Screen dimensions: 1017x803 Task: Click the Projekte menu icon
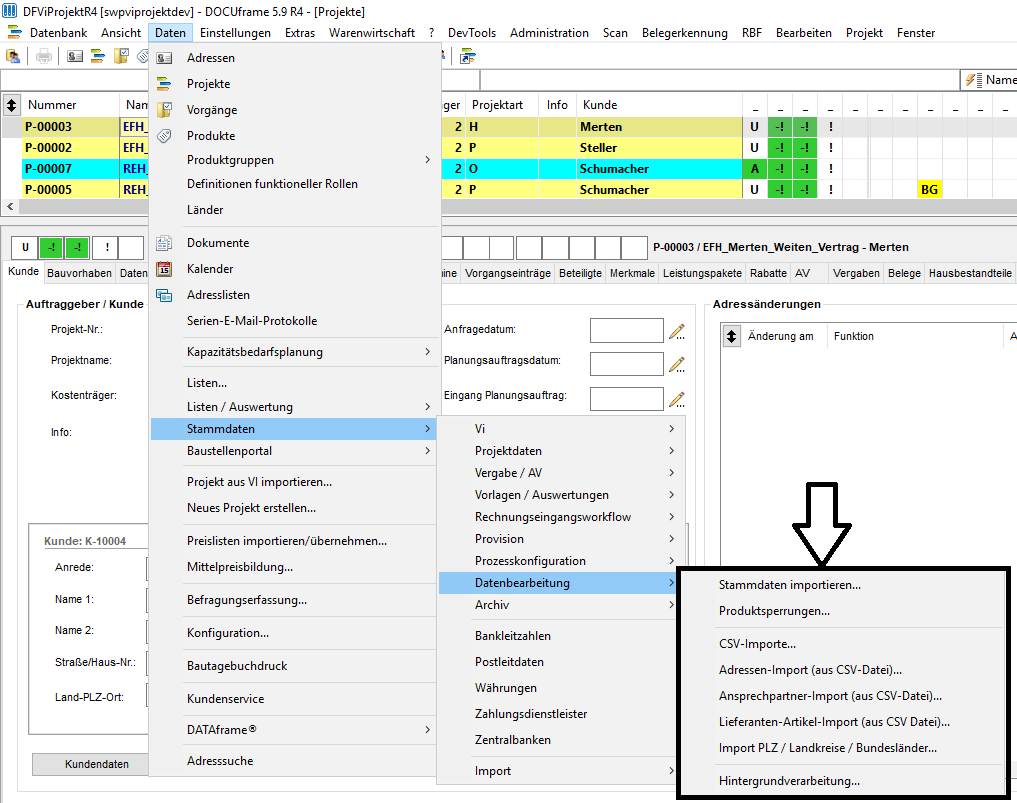click(x=165, y=84)
